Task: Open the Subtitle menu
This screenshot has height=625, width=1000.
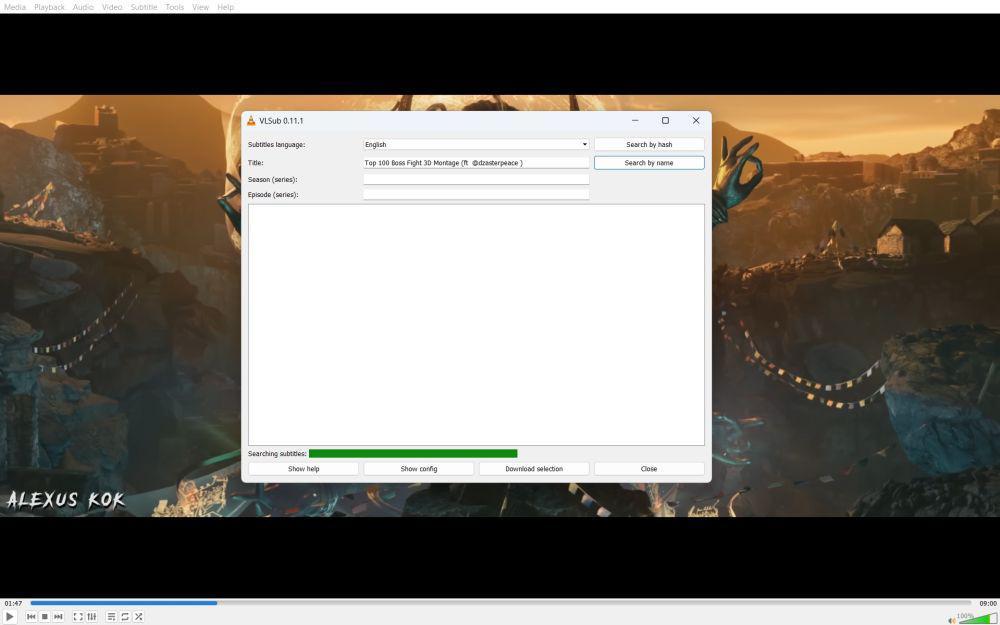Action: (143, 7)
